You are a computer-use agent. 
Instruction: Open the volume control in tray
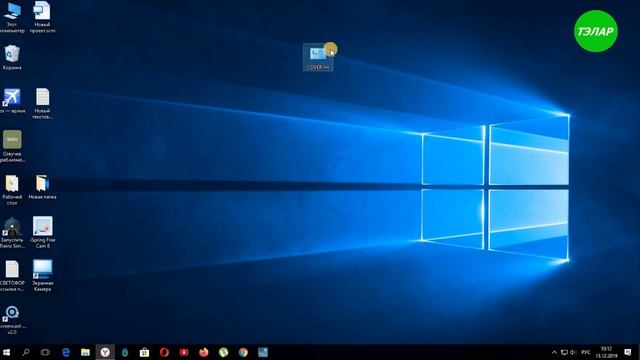point(573,352)
